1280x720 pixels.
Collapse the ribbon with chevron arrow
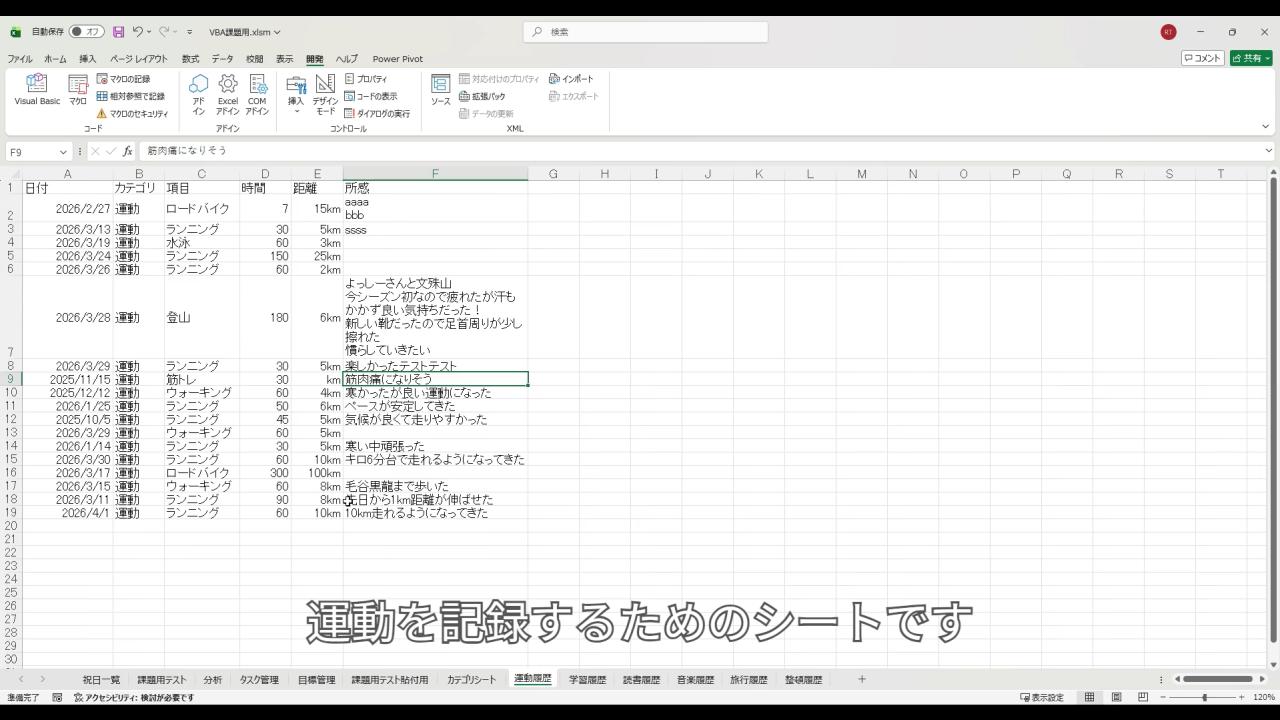(1265, 127)
